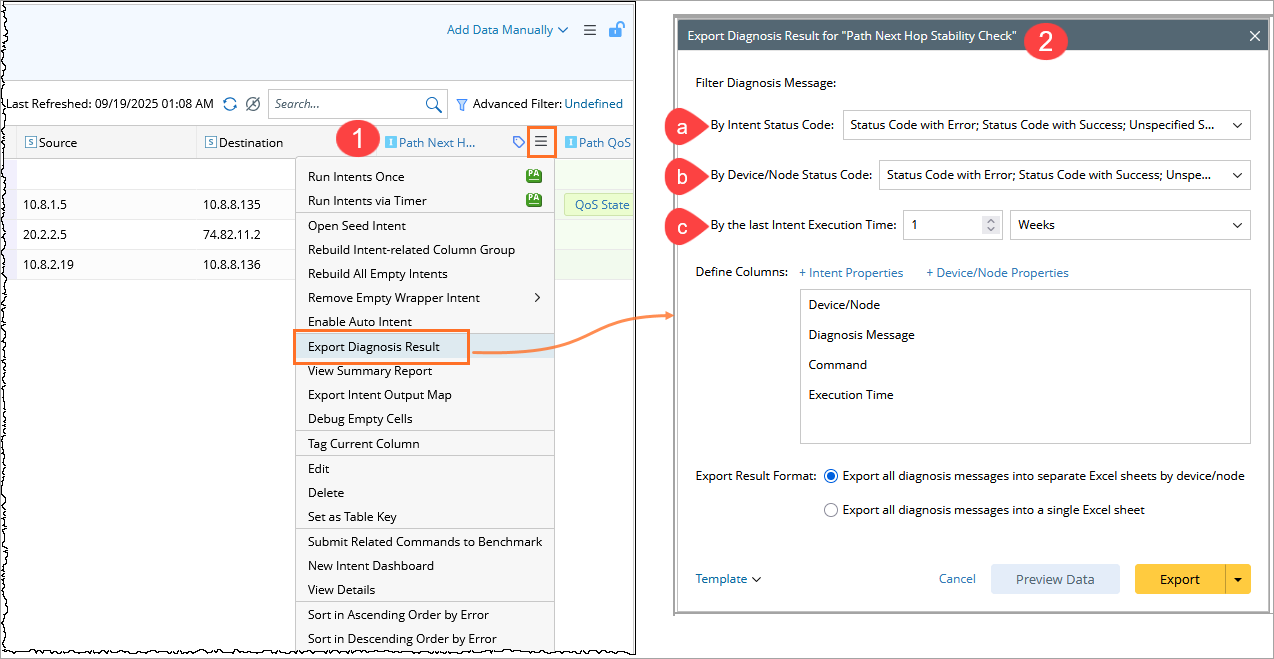The image size is (1274, 659).
Task: Open the Weeks time unit dropdown
Action: [1130, 225]
